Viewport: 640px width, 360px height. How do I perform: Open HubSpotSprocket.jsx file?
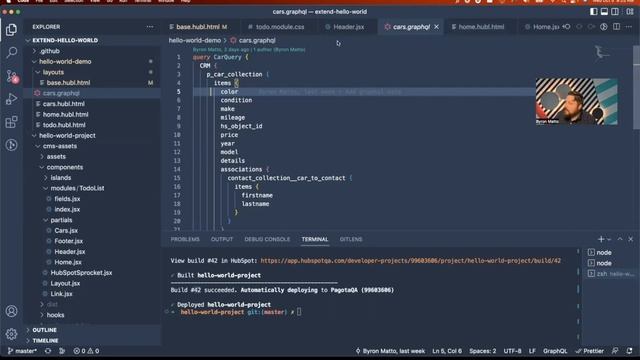[x=92, y=273]
